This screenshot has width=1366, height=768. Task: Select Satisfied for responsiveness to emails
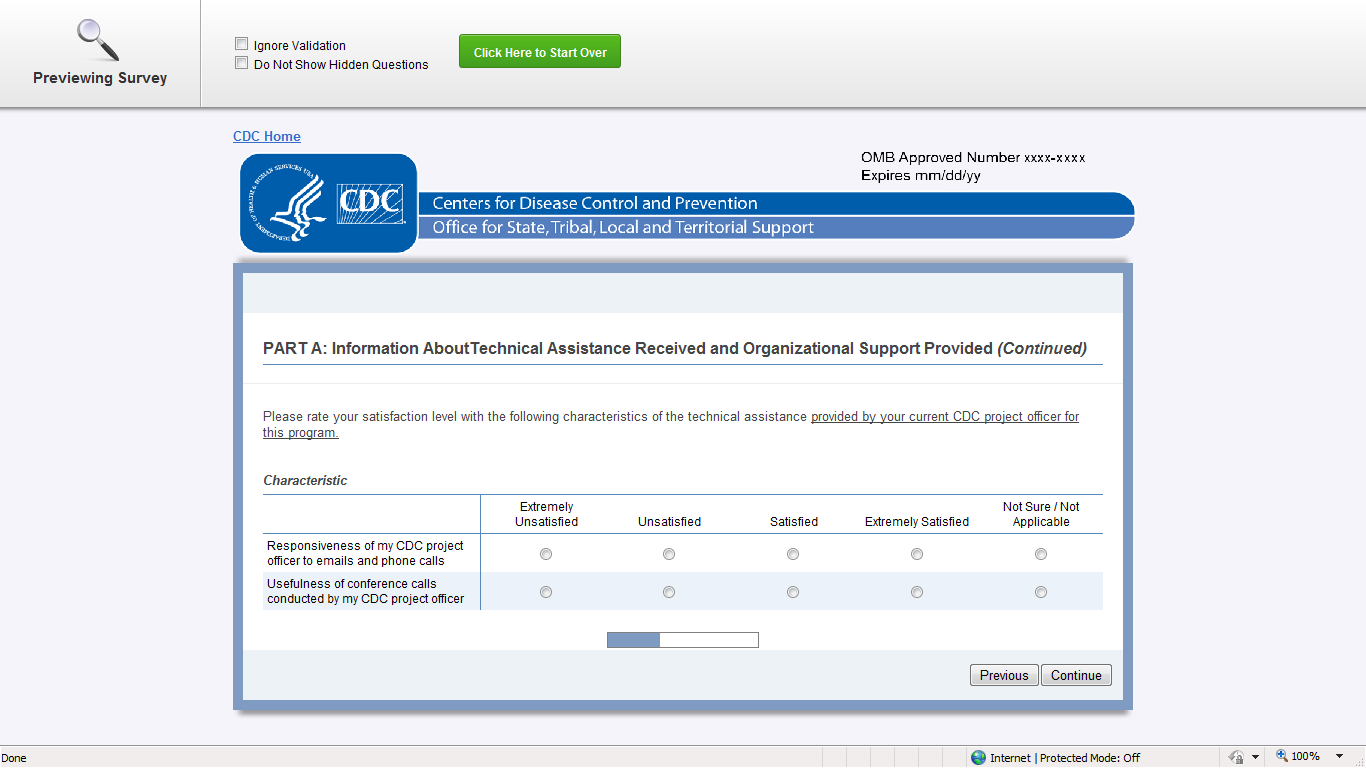(793, 554)
